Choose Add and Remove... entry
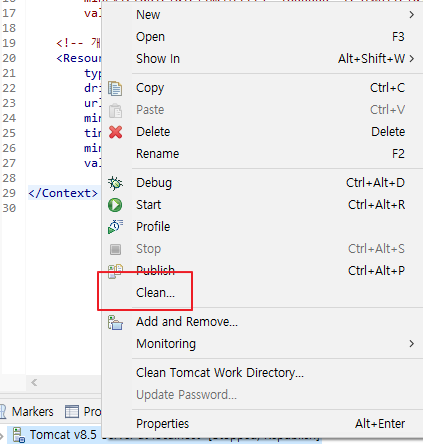 click(262, 322)
